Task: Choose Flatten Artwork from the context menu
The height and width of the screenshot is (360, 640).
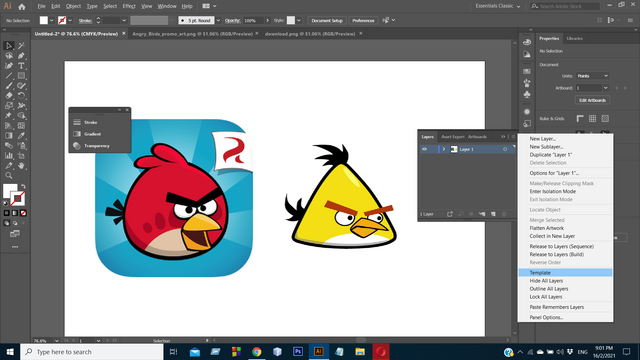Action: (x=547, y=228)
